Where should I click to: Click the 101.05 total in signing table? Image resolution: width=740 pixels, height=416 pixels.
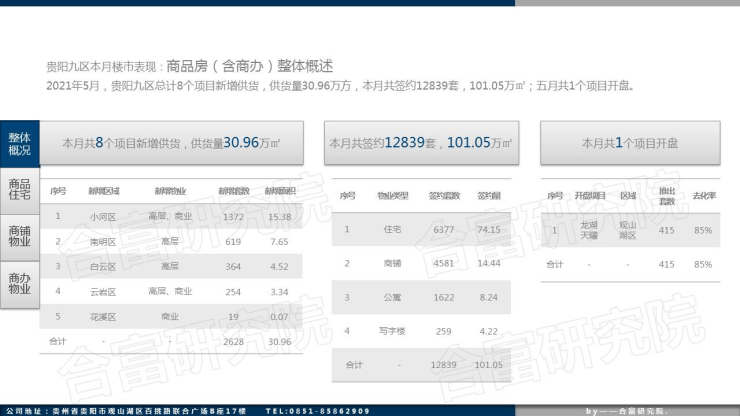click(x=489, y=365)
